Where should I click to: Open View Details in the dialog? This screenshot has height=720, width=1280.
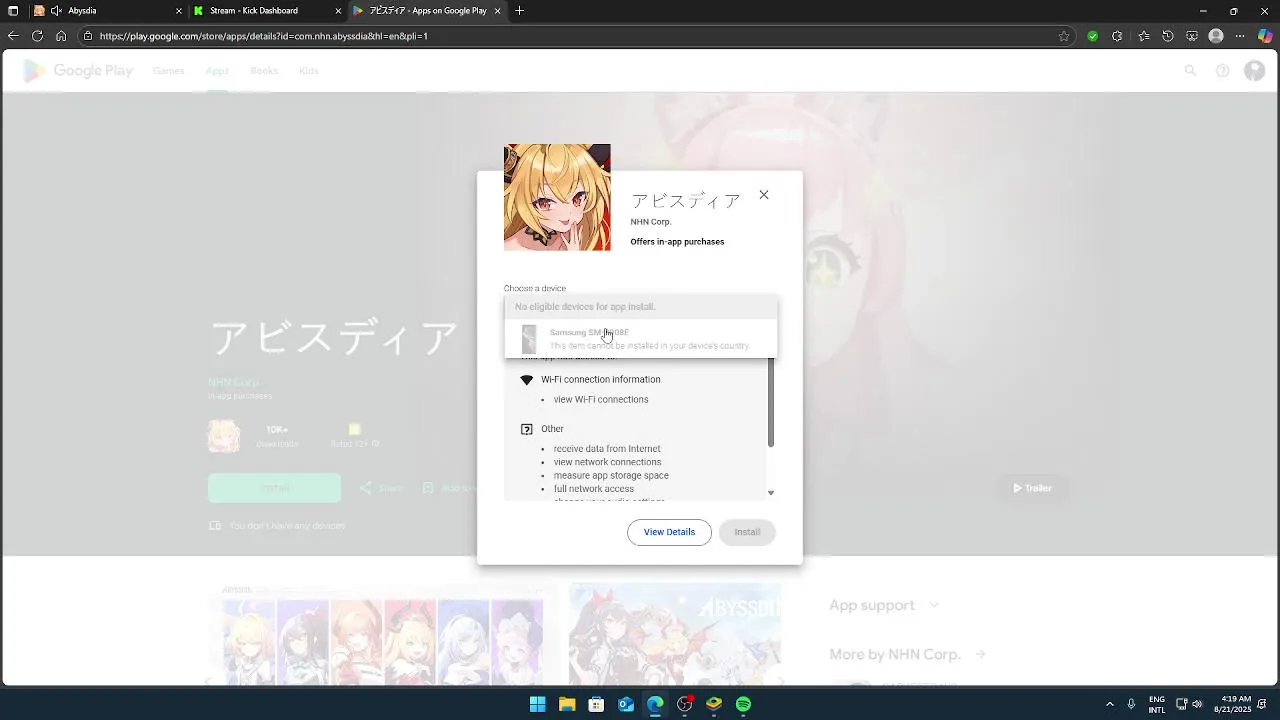coord(669,532)
